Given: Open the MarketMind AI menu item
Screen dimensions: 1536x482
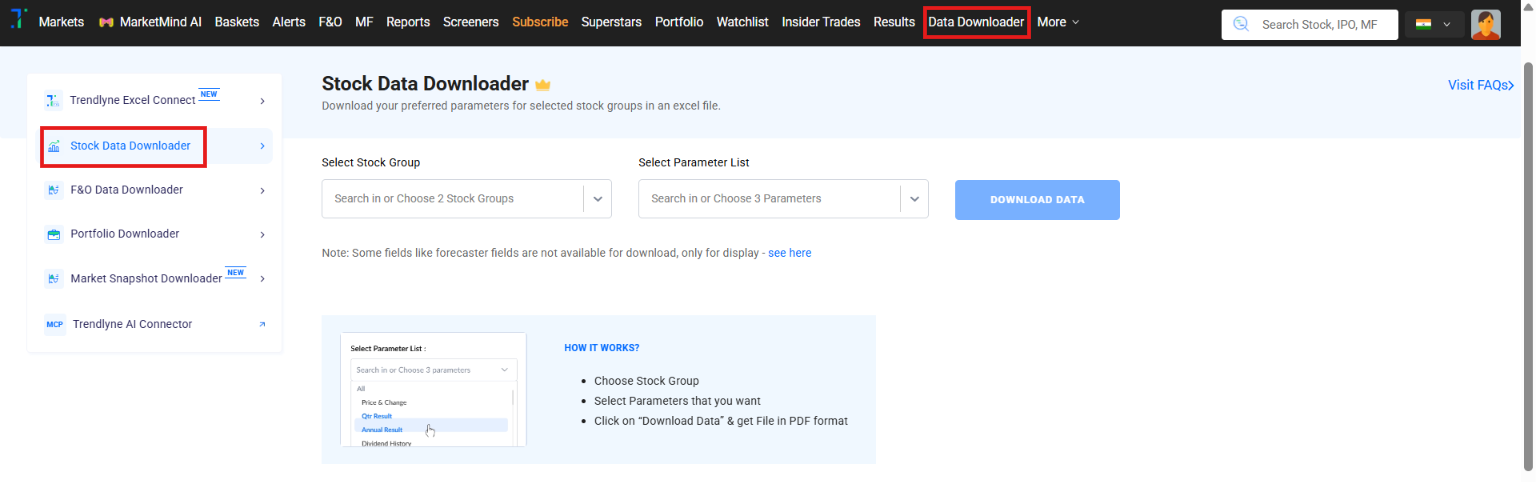Looking at the screenshot, I should point(150,22).
